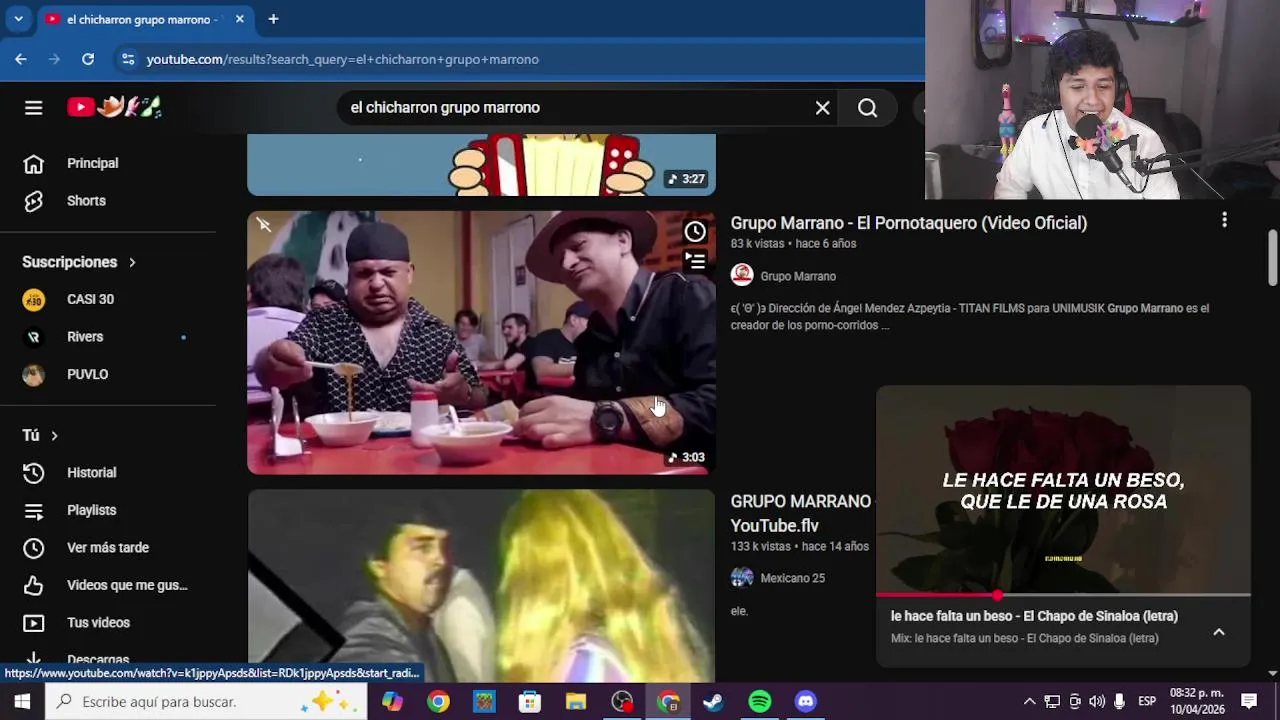Open Copilot from the taskbar
This screenshot has width=1280, height=720.
point(392,702)
